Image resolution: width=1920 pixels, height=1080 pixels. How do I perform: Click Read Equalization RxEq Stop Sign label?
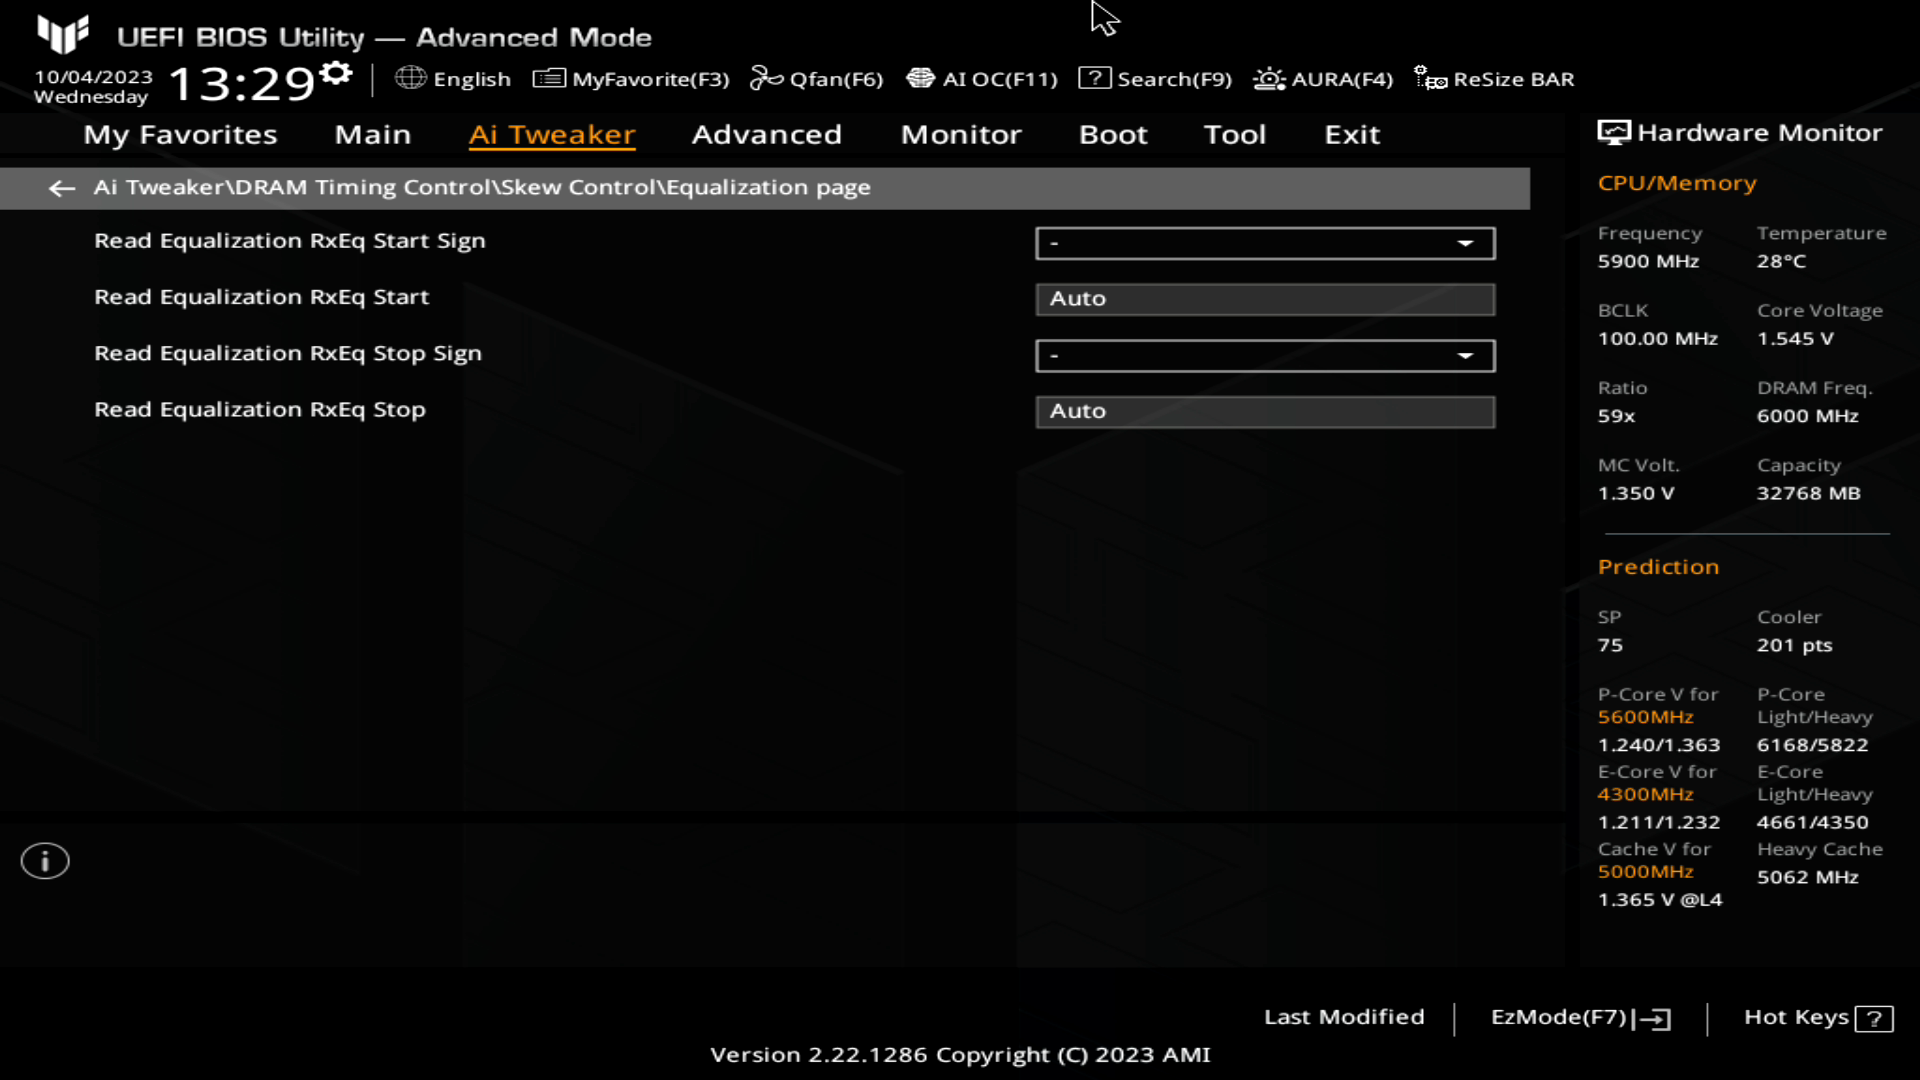(x=288, y=354)
